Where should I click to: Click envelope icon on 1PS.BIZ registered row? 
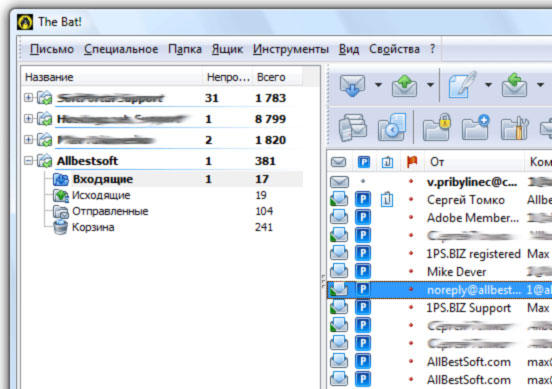339,253
